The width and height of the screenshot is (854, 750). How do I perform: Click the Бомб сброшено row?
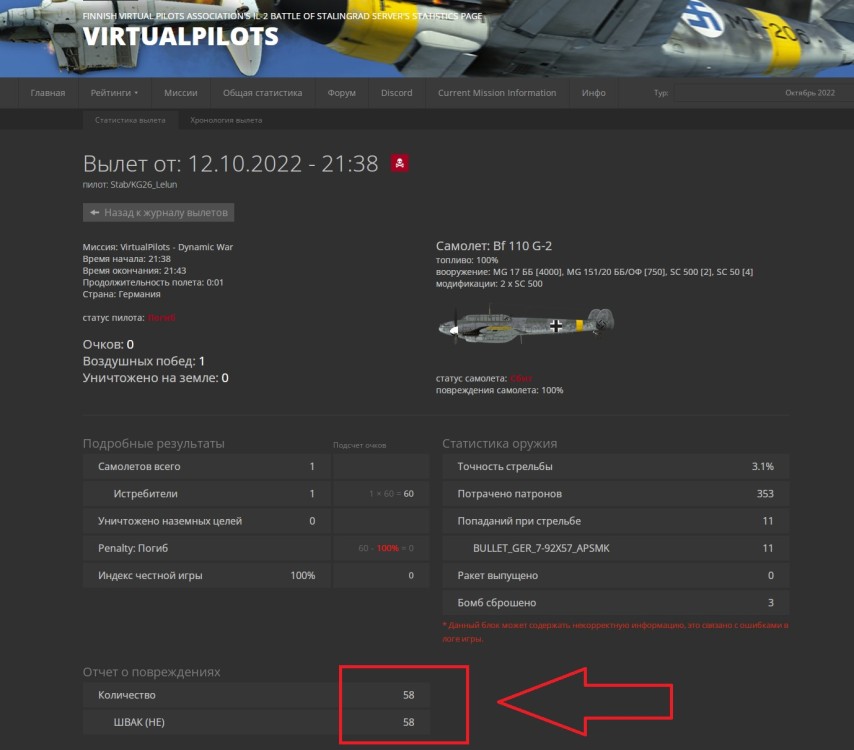click(x=615, y=602)
